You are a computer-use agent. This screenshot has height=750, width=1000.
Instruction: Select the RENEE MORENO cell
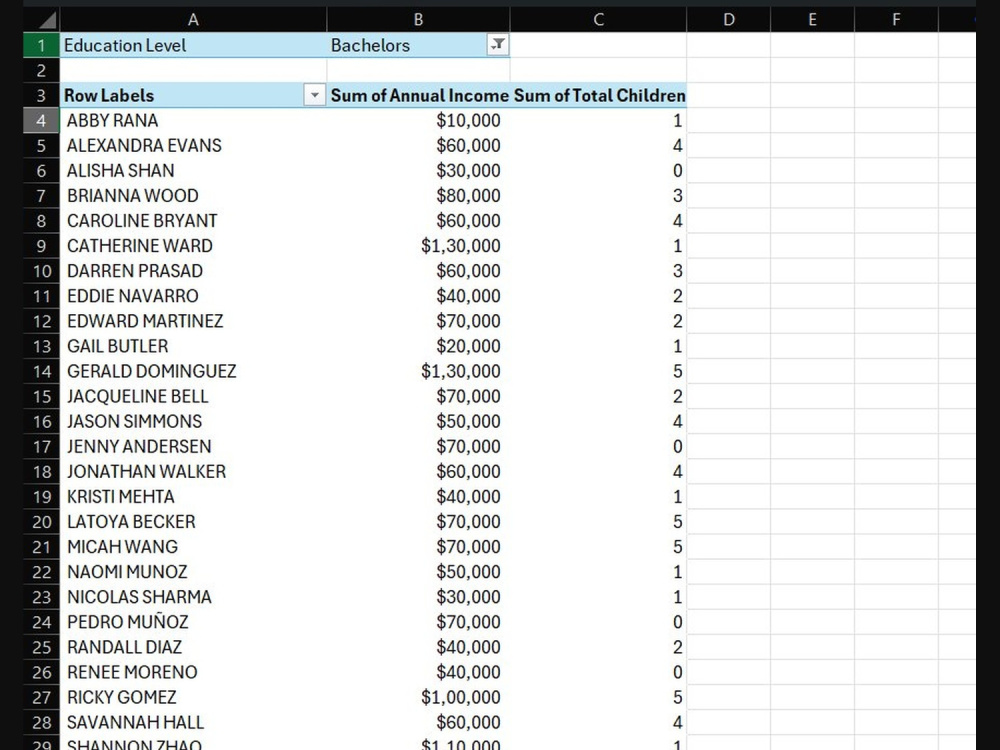tap(193, 672)
